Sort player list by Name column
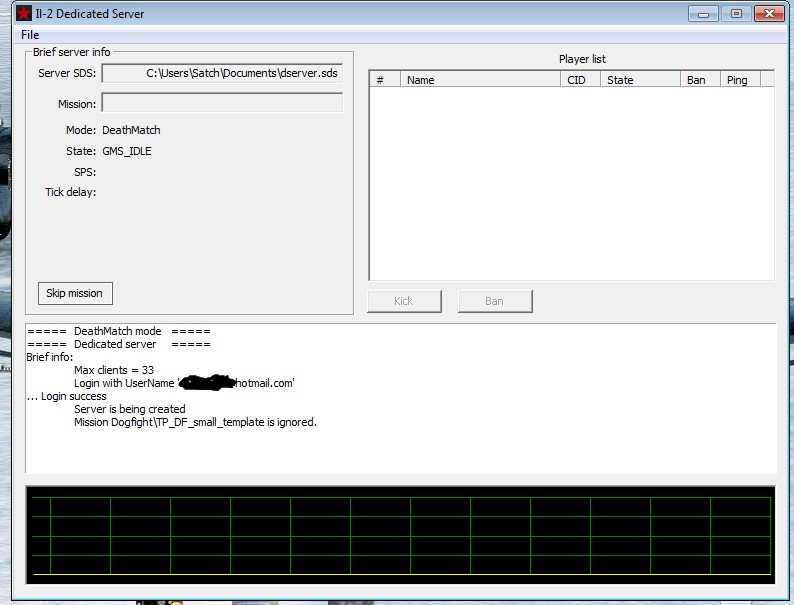 click(x=481, y=79)
